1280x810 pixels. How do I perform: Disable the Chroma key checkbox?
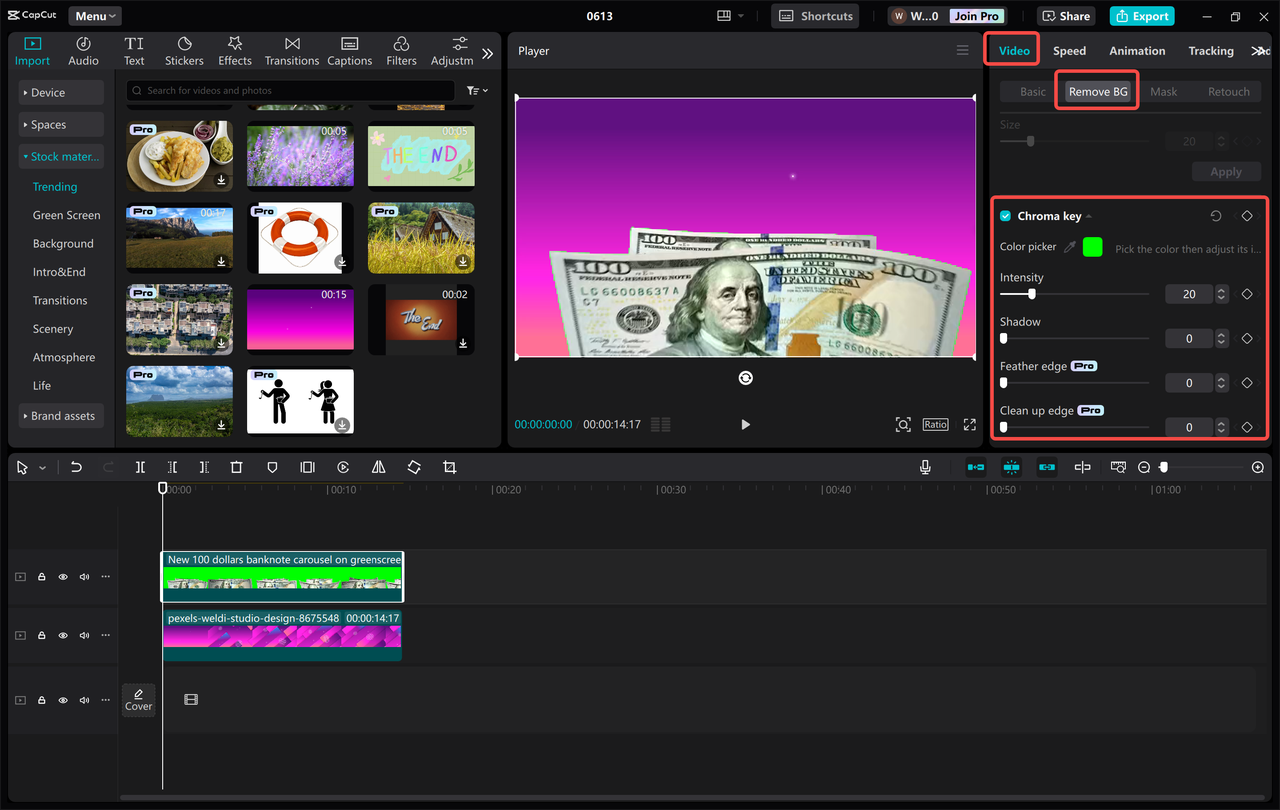1005,215
